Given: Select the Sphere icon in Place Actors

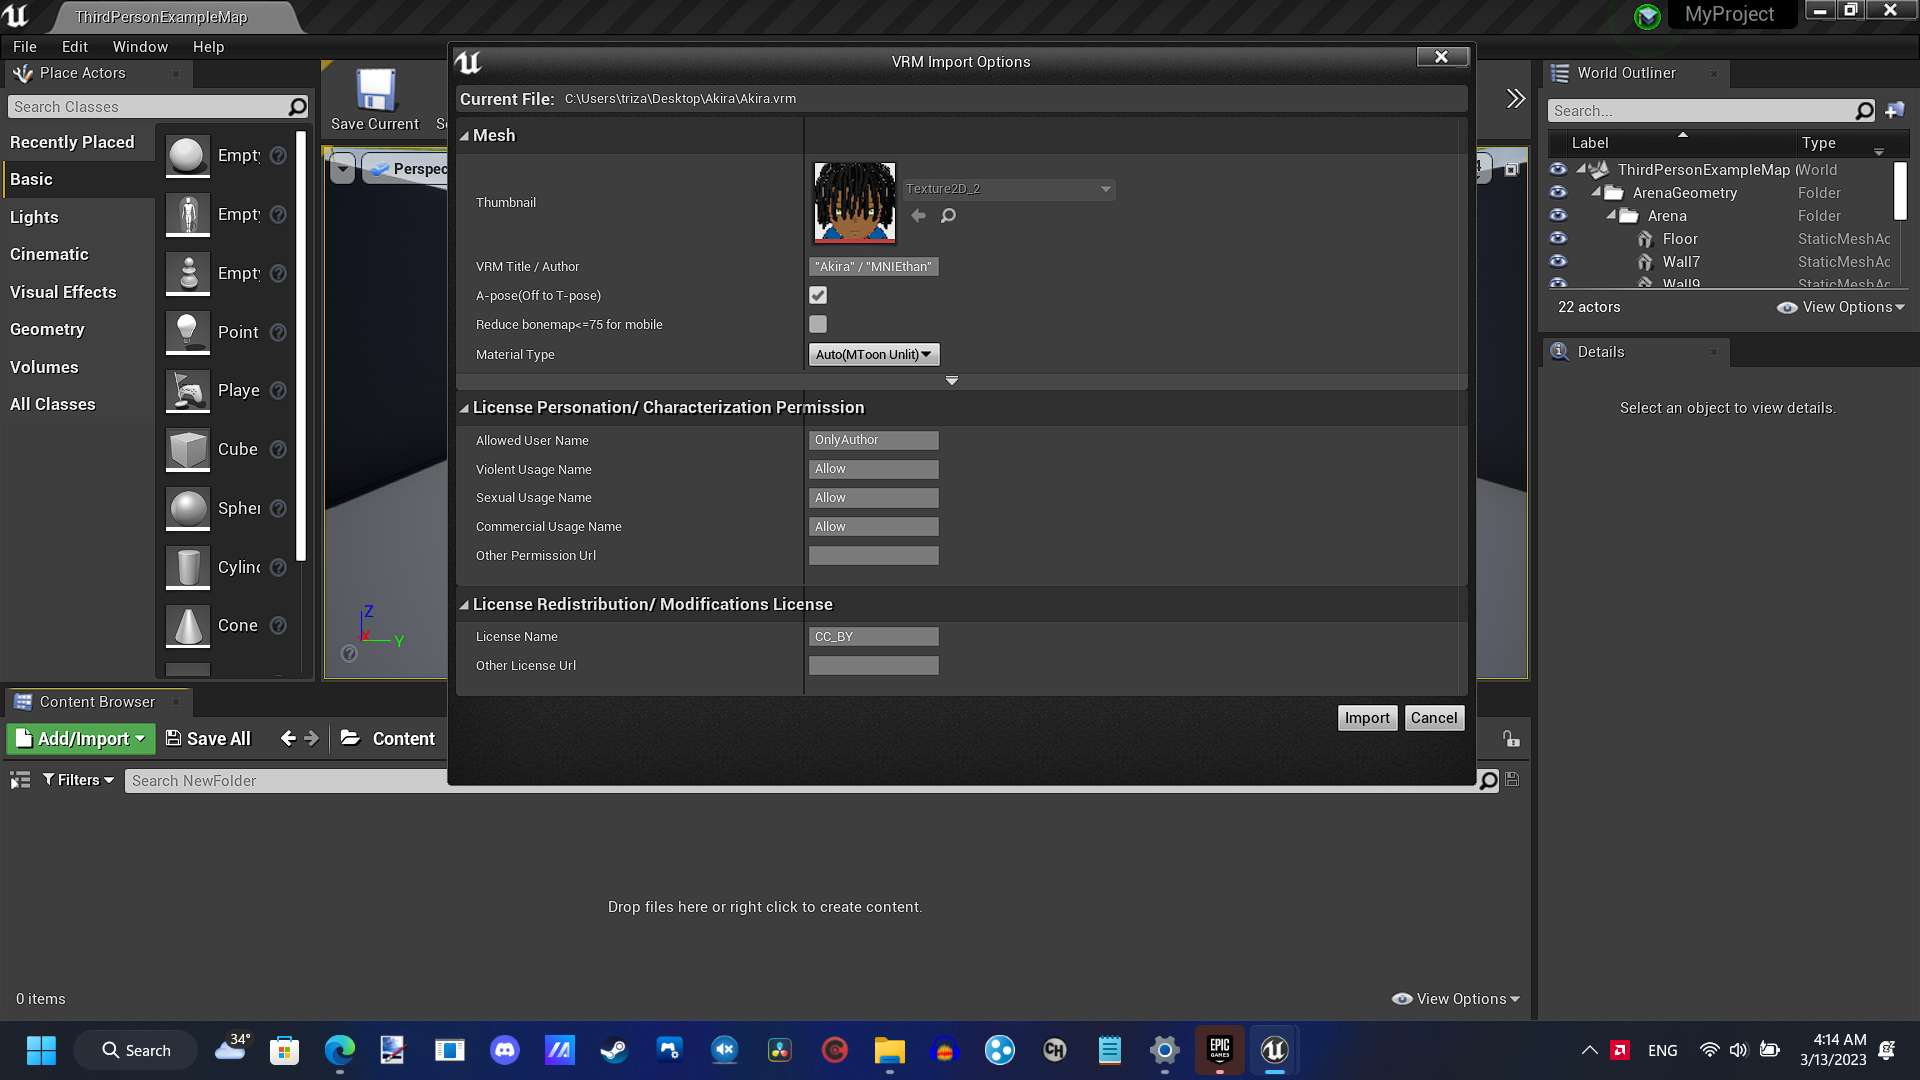Looking at the screenshot, I should [x=187, y=508].
